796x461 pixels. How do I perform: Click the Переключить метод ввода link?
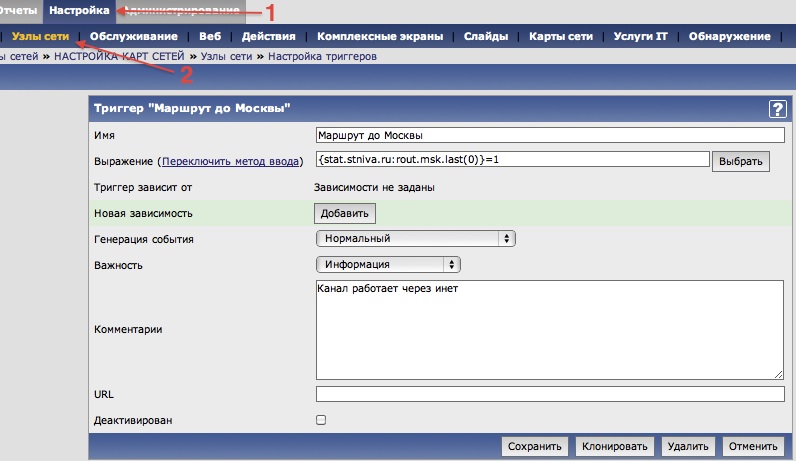[231, 161]
